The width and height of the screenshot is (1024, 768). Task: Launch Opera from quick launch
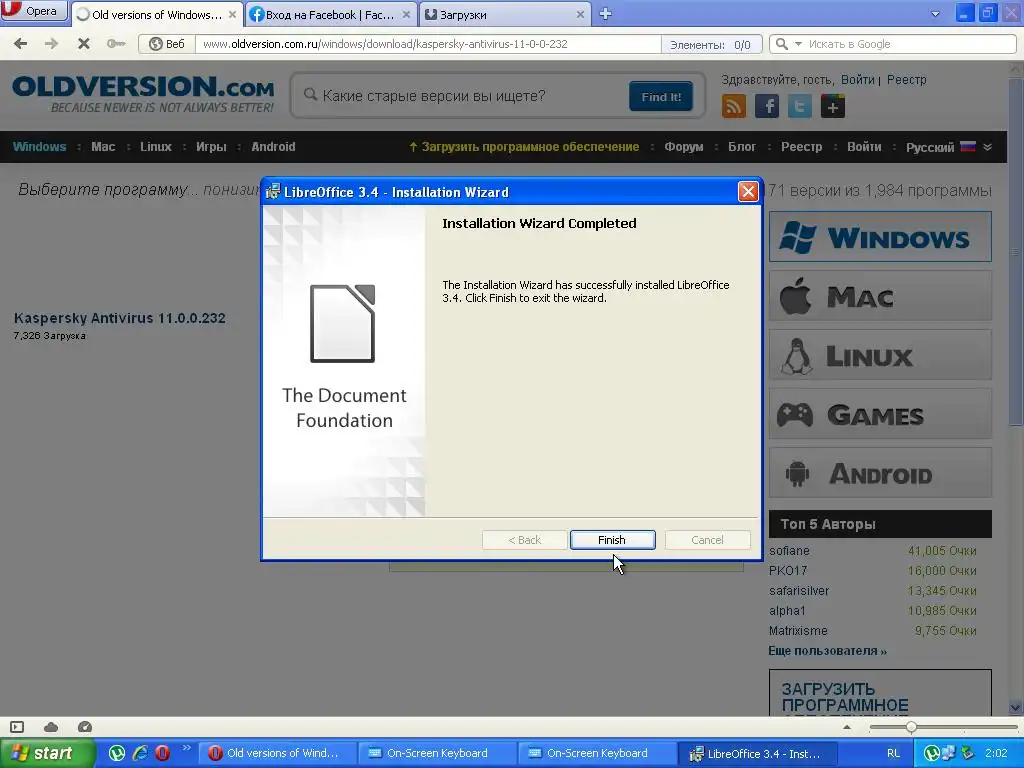point(162,753)
